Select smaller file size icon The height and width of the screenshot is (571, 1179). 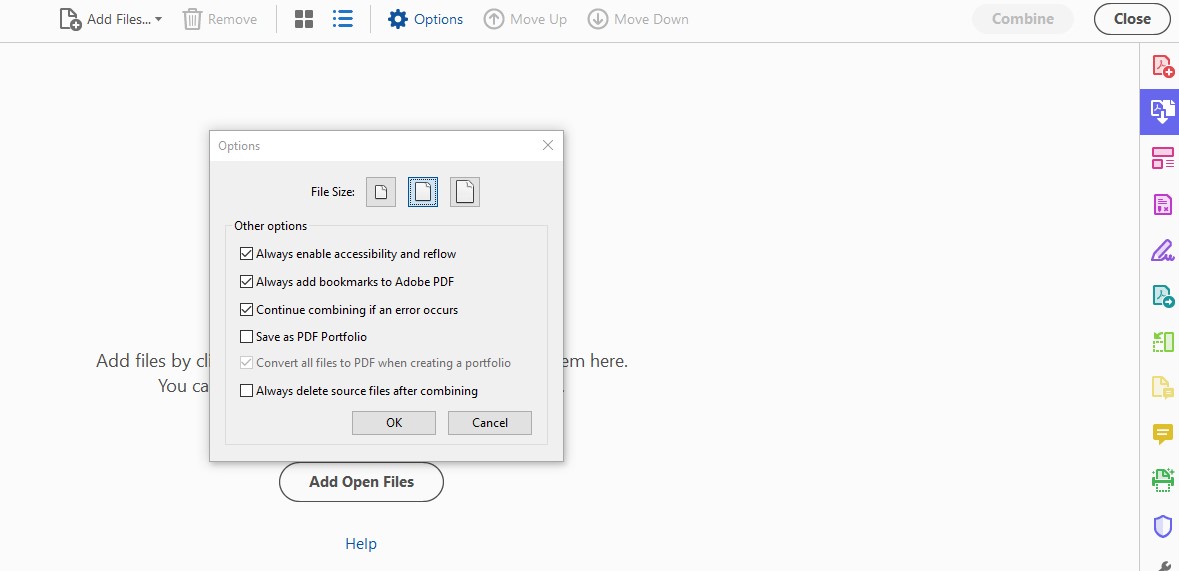pyautogui.click(x=381, y=192)
